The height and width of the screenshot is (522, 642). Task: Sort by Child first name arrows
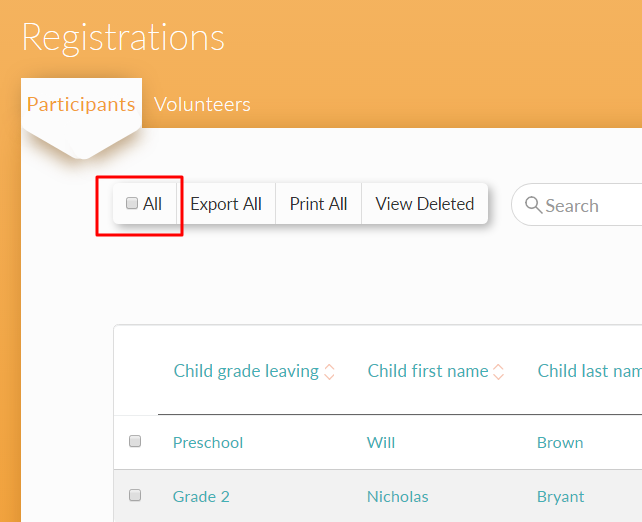499,372
